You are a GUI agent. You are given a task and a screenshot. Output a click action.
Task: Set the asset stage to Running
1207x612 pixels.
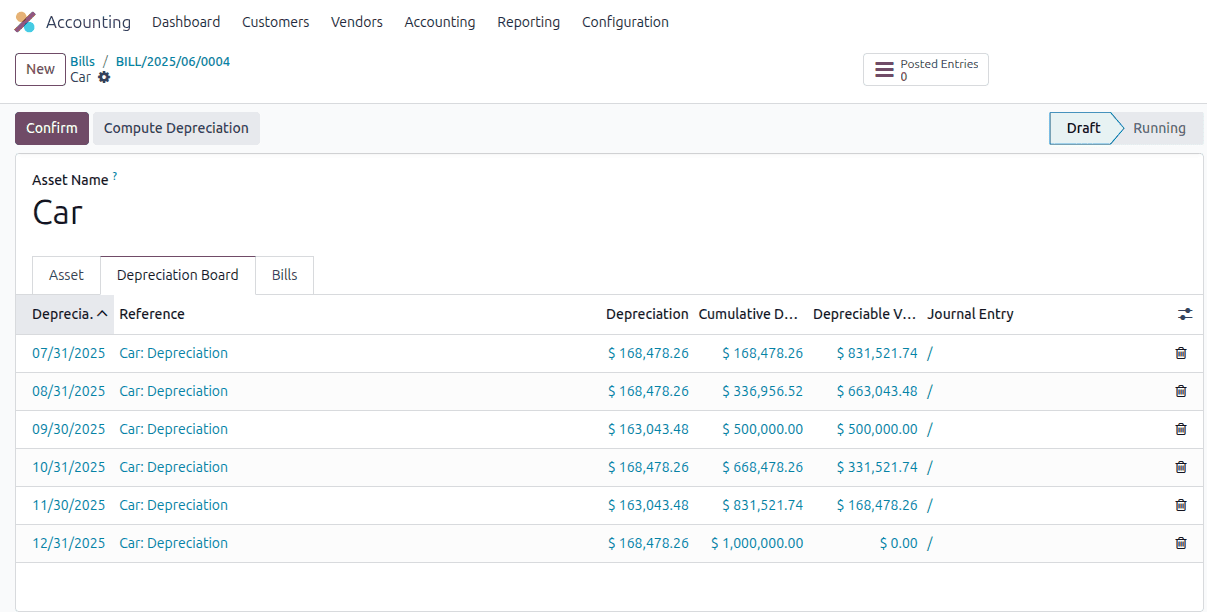click(1158, 128)
